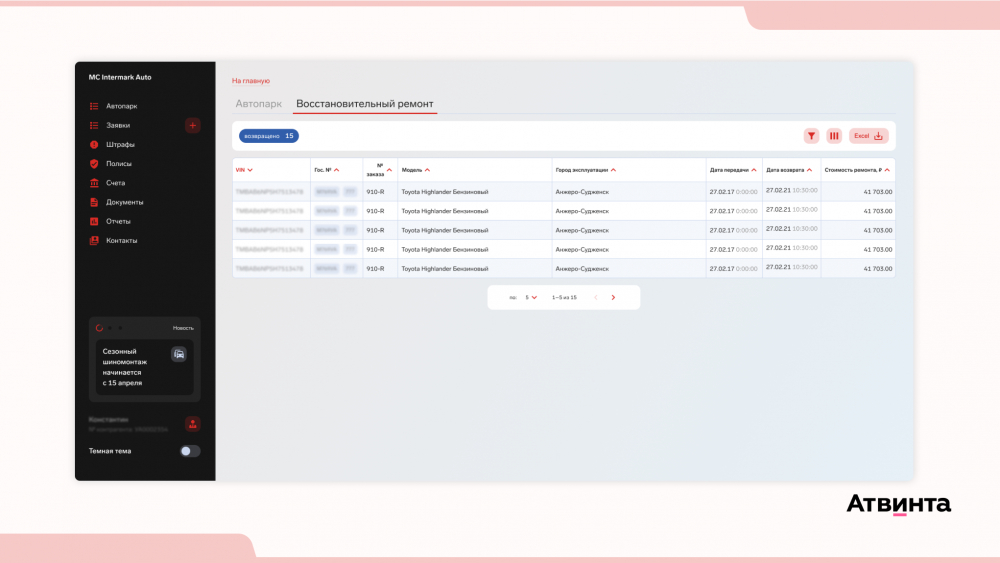1000x563 pixels.
Task: Select the Восстановительный ремонт tab
Action: [365, 104]
